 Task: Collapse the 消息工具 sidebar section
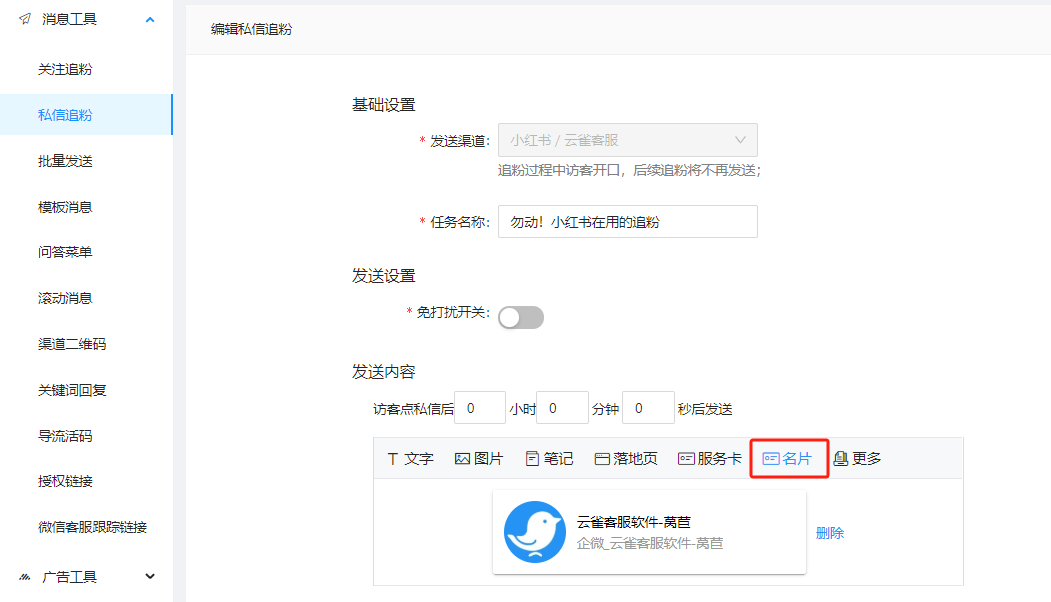pyautogui.click(x=150, y=18)
